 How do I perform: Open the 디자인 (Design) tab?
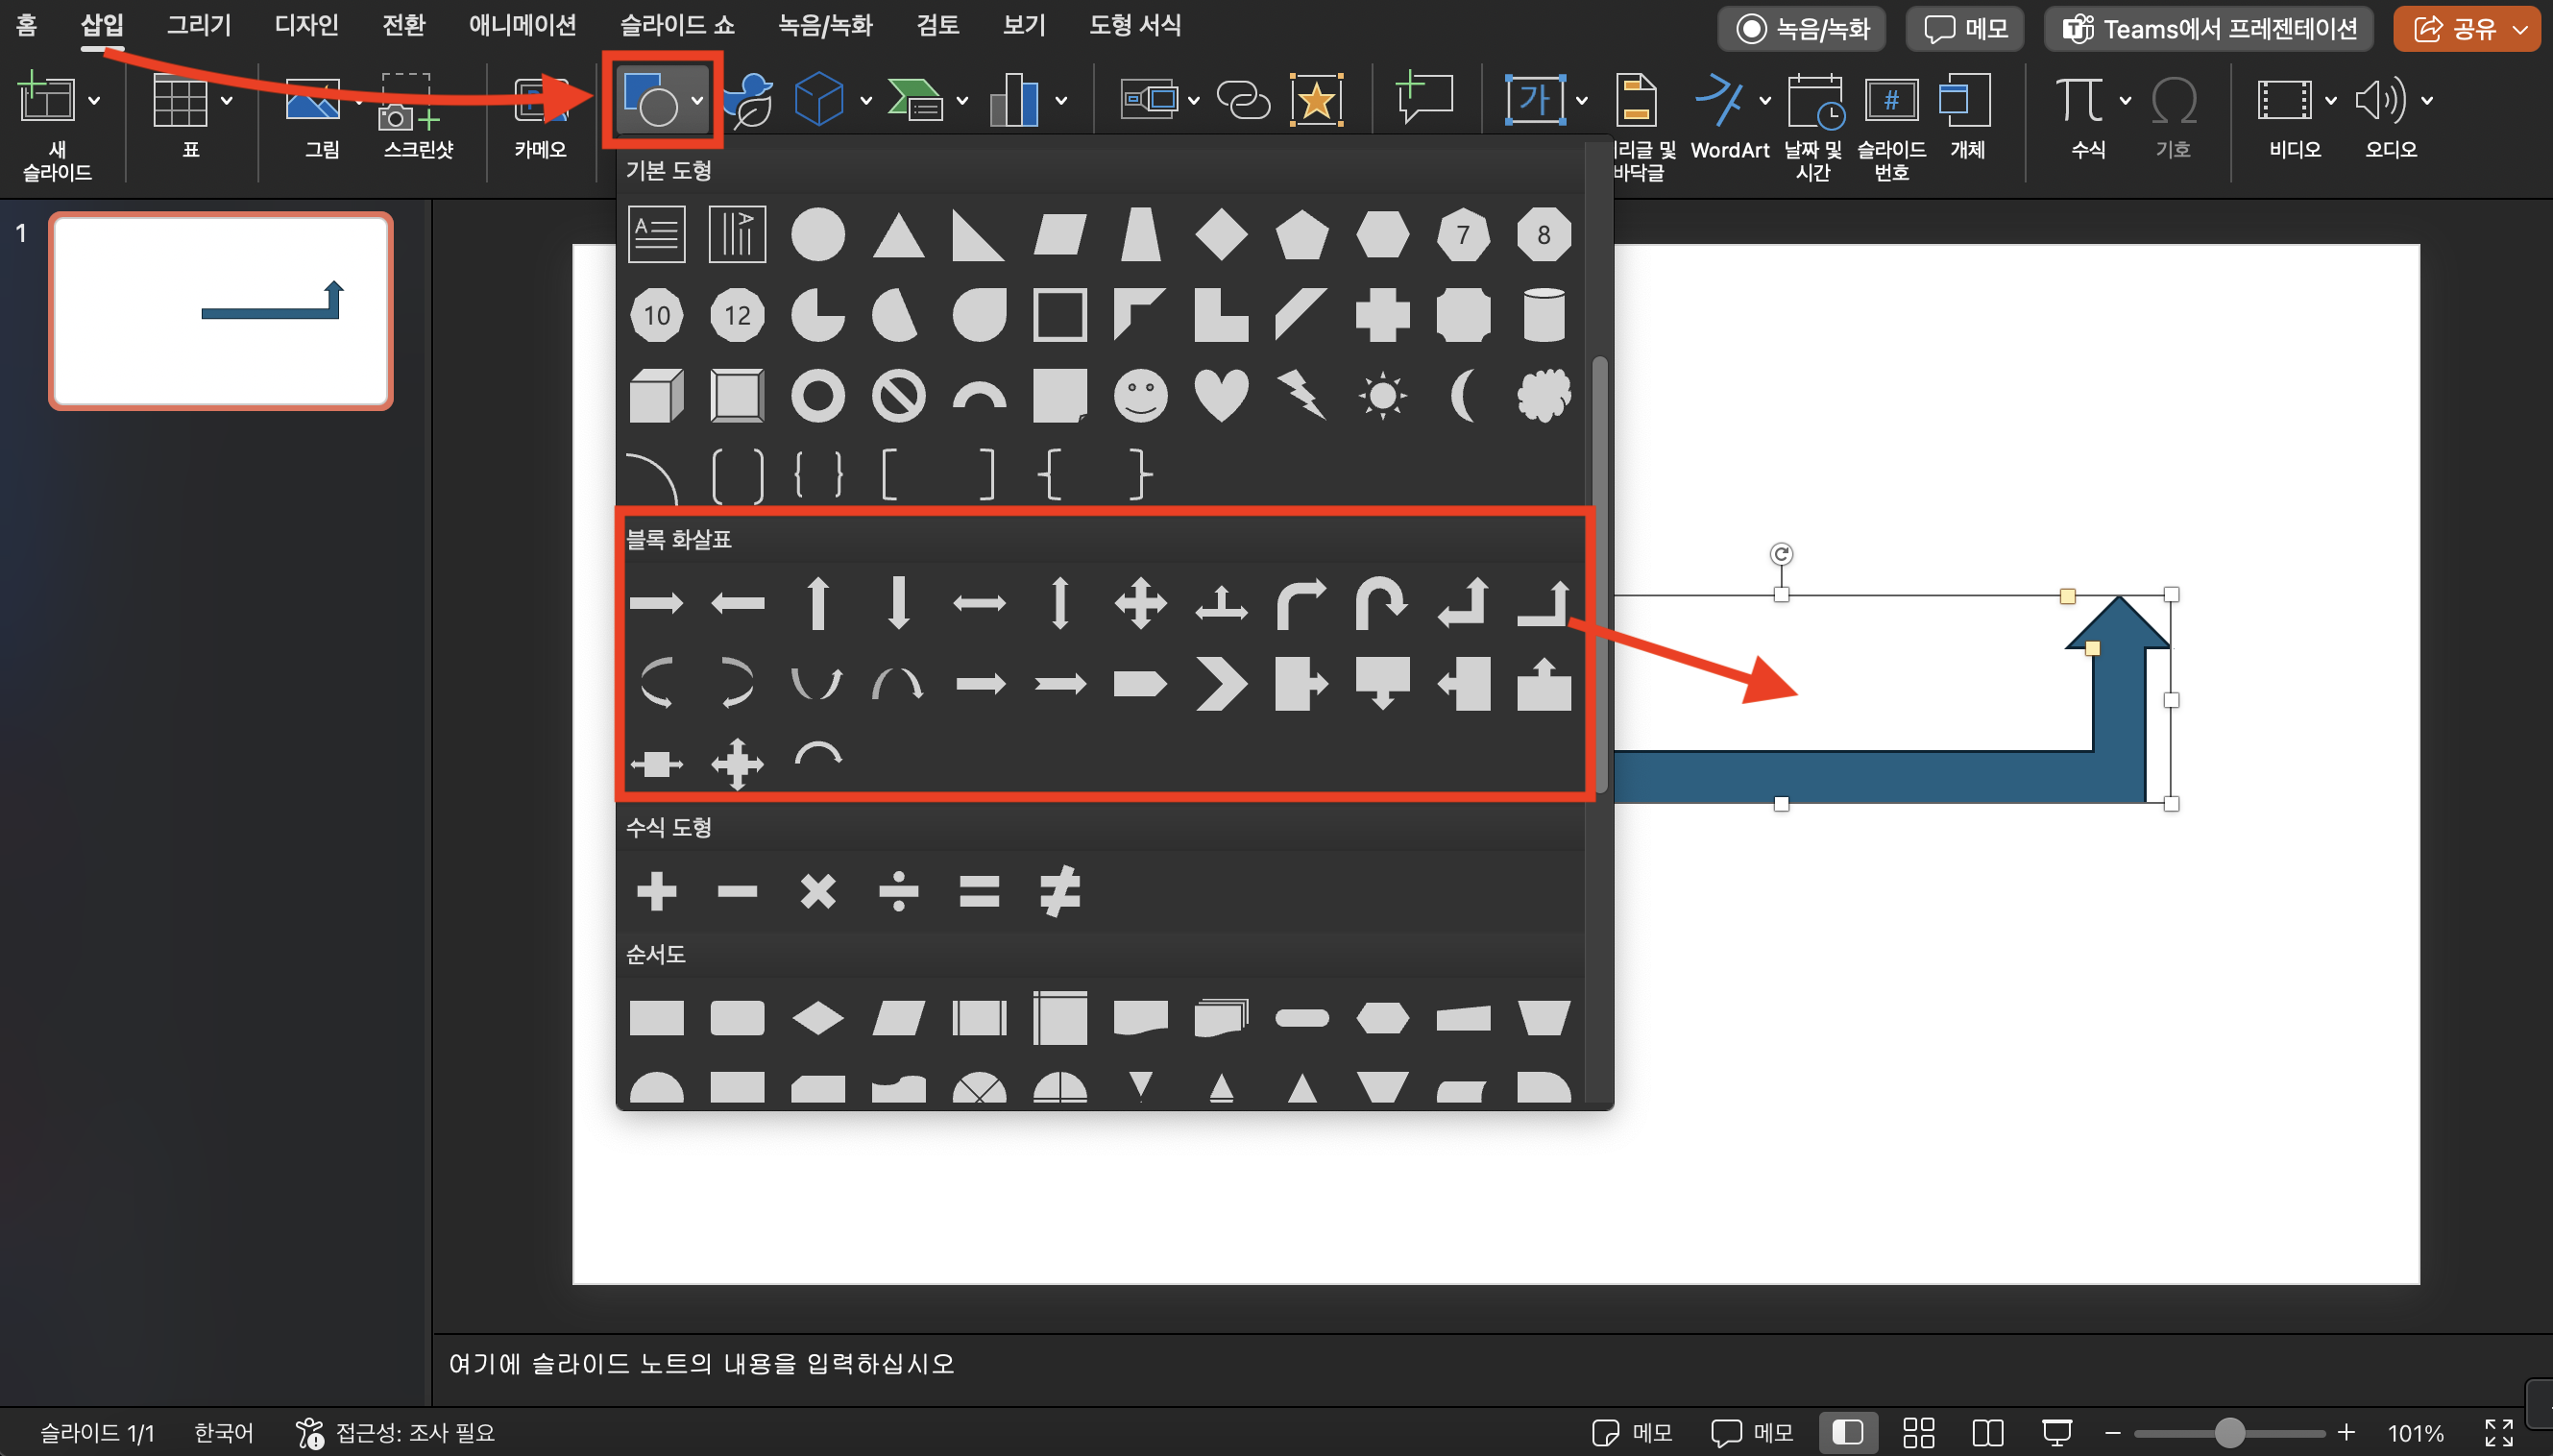tap(306, 25)
